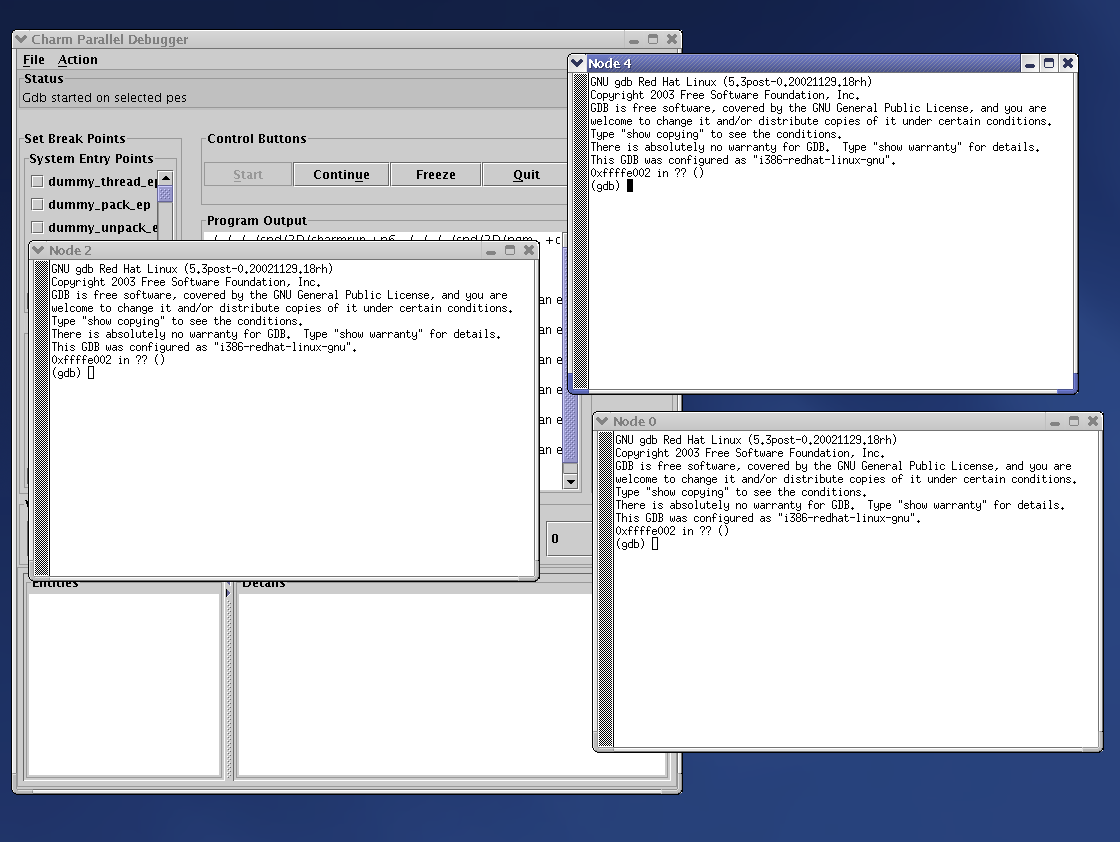Minimize the Node 0 gdb window
Screen dimensions: 1120x842
(1054, 422)
